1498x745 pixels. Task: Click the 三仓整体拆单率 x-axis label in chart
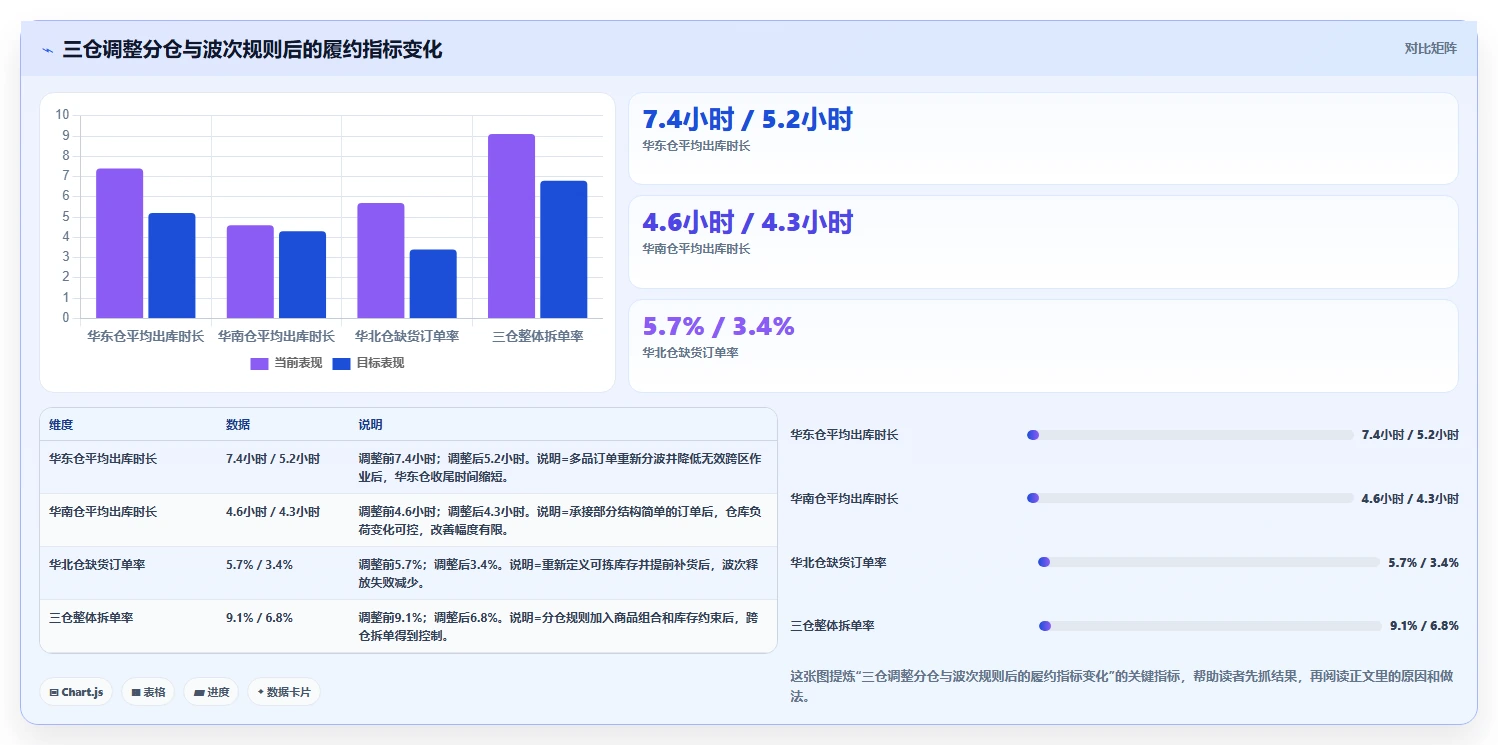[x=538, y=337]
